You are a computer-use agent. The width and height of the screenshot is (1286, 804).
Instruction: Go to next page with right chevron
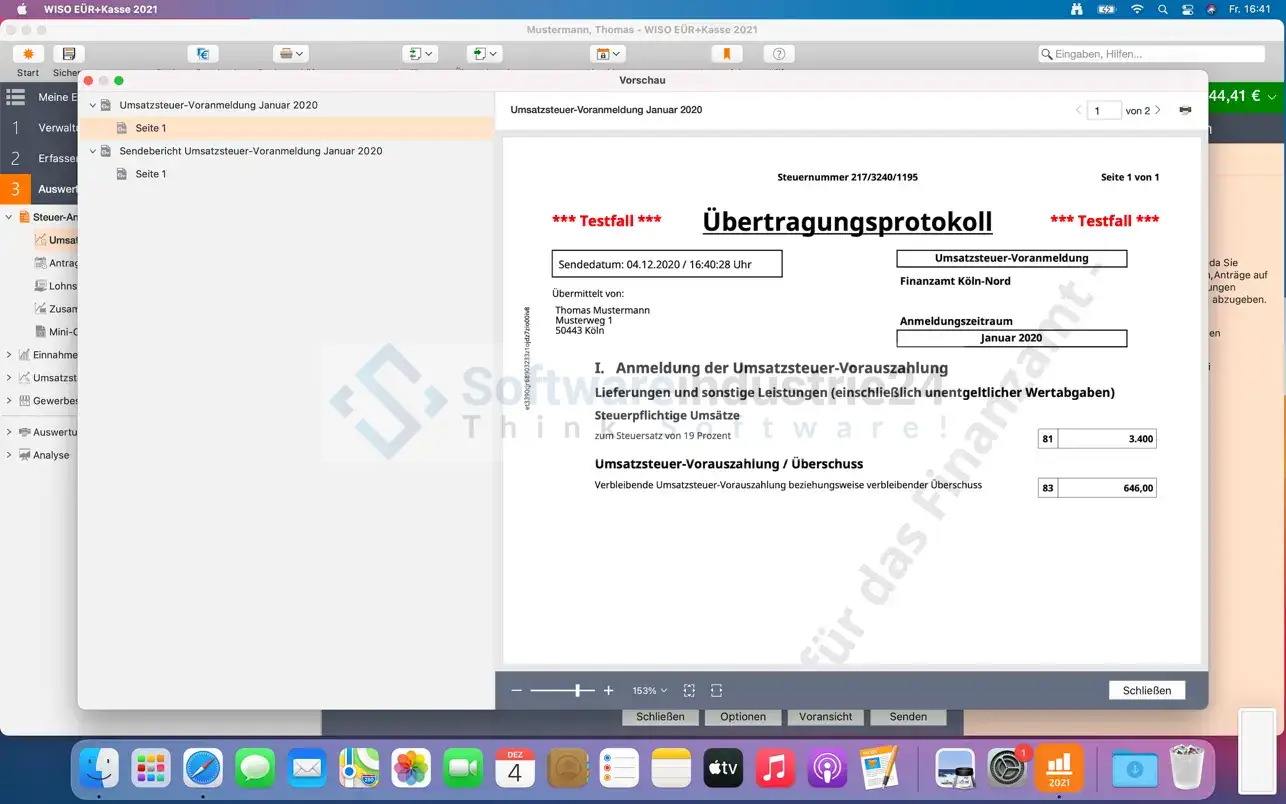tap(1158, 110)
